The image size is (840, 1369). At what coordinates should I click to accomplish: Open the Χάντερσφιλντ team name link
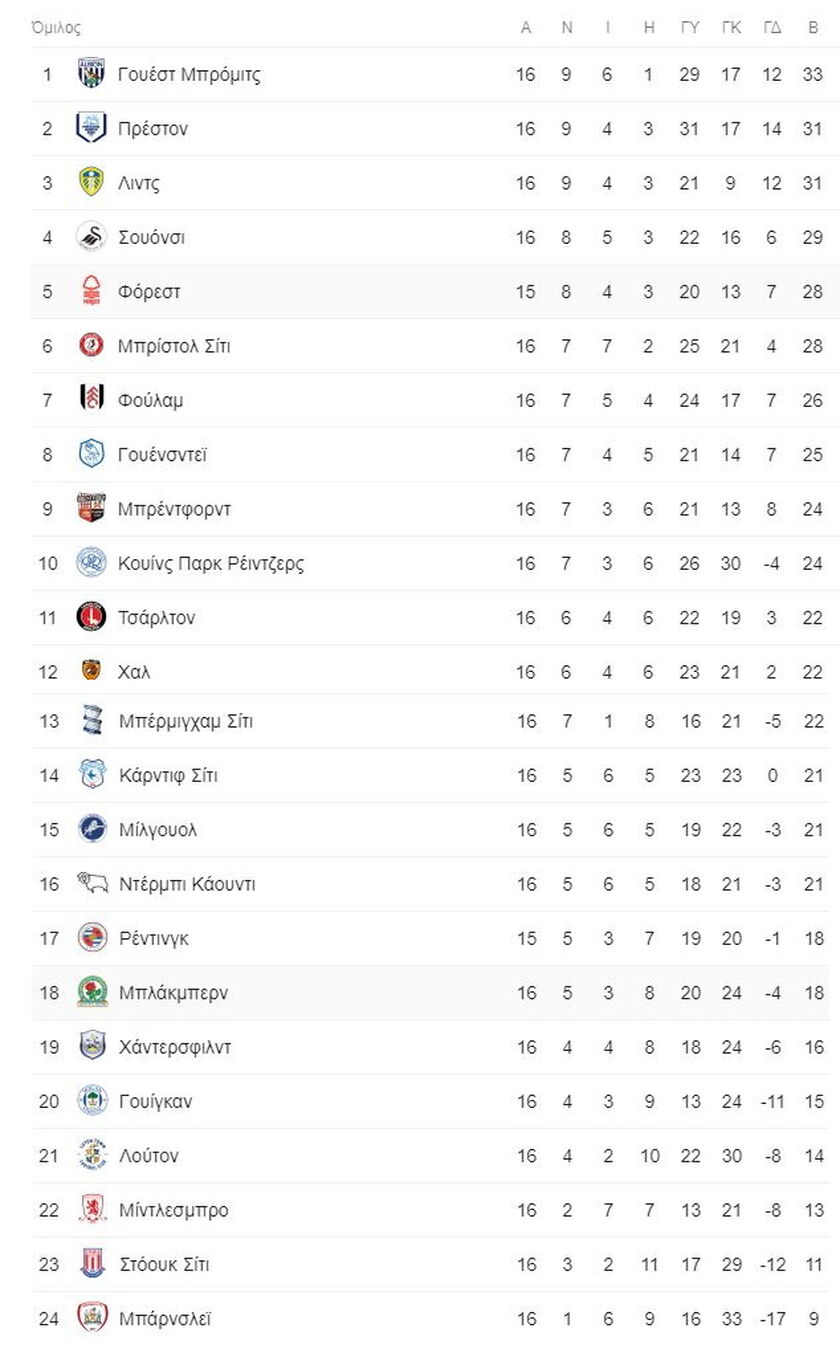tap(174, 1047)
